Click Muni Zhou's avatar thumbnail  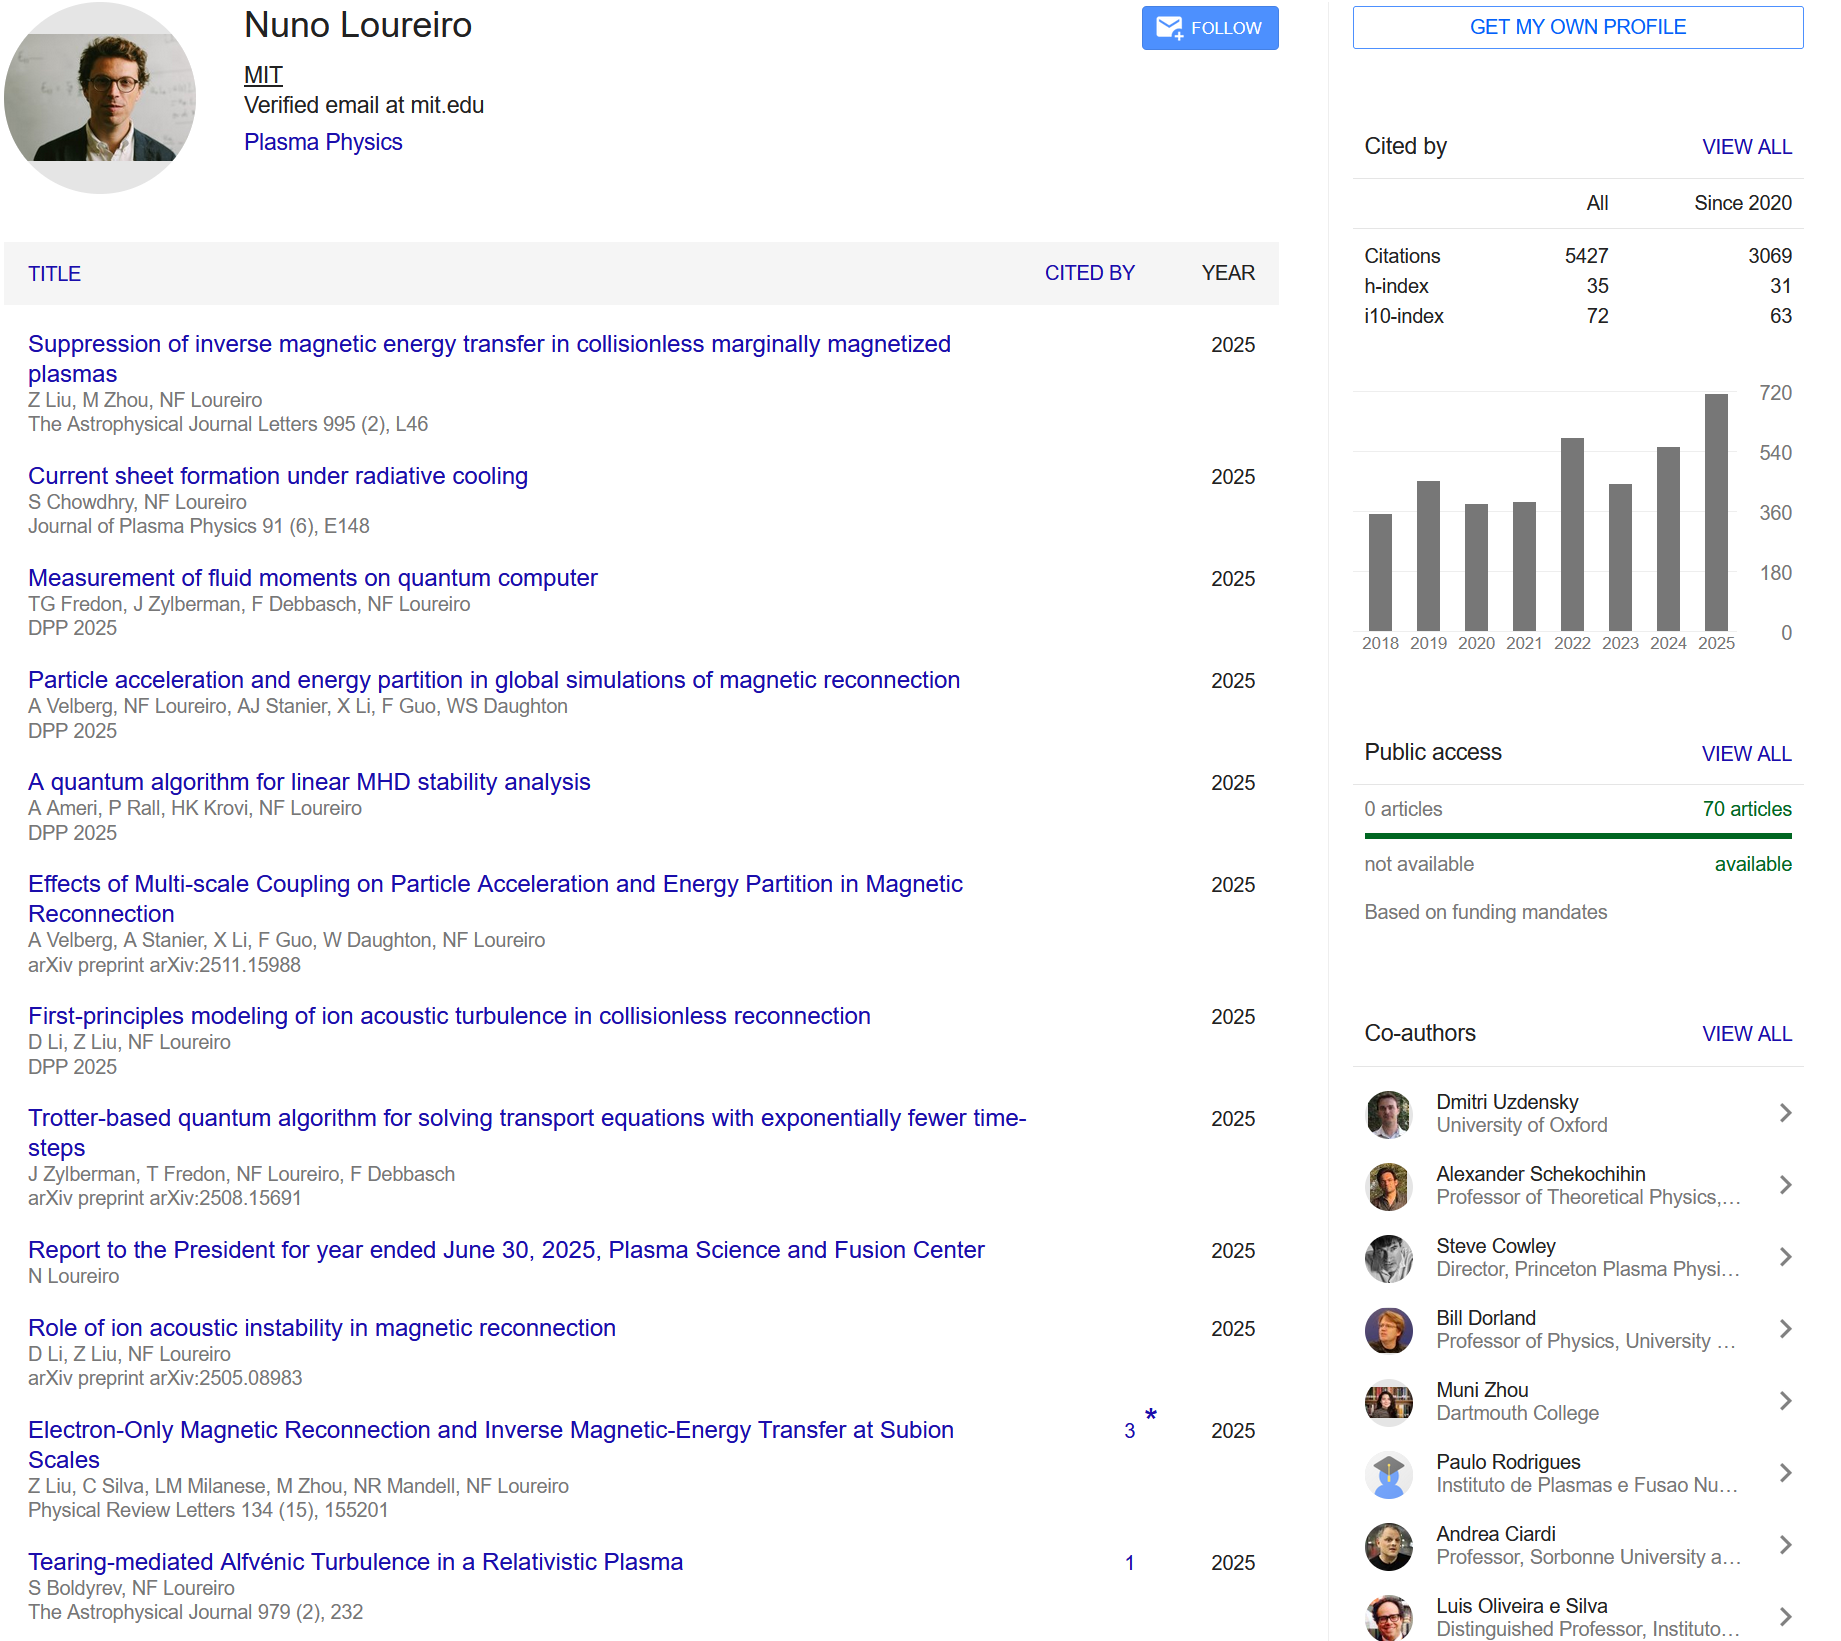pyautogui.click(x=1389, y=1403)
